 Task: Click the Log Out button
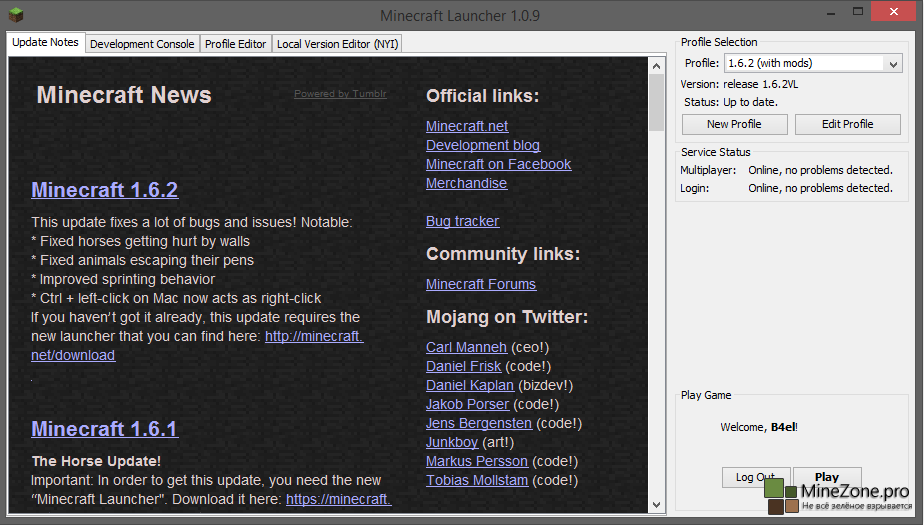[756, 477]
